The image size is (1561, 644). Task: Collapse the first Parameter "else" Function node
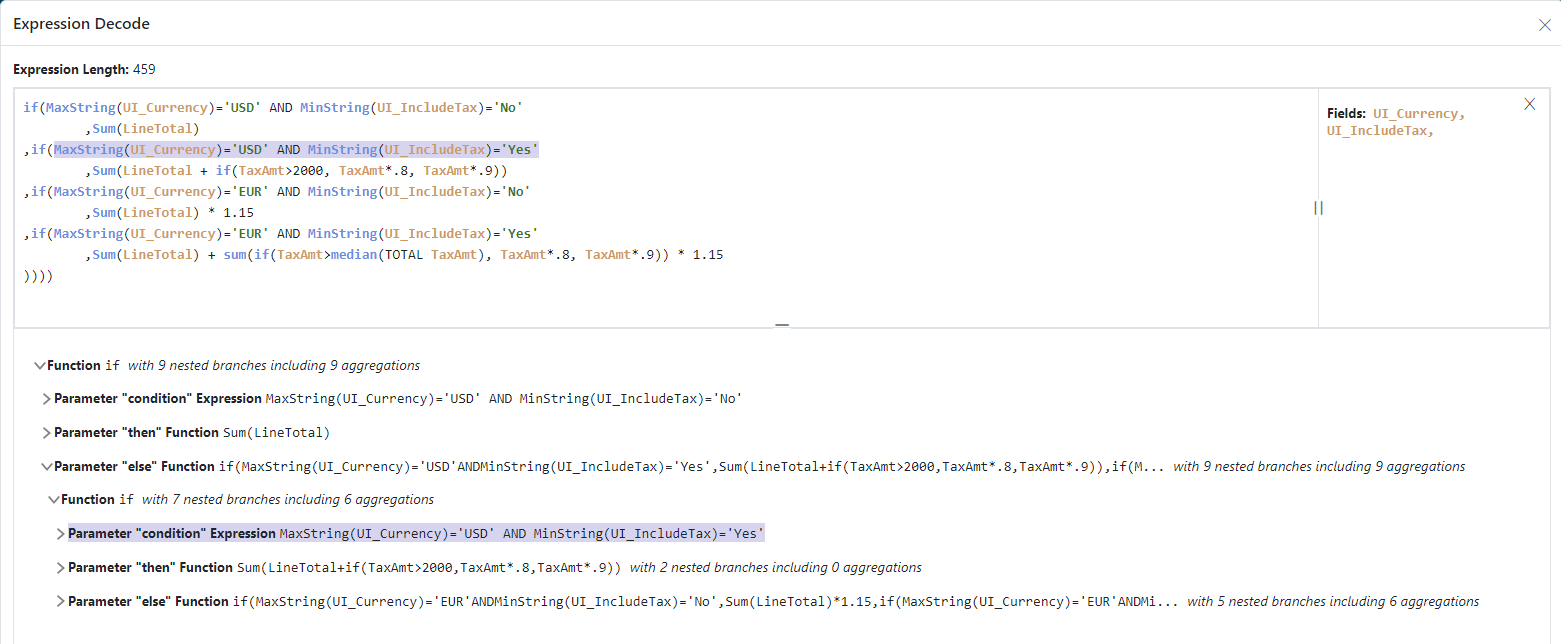[46, 467]
